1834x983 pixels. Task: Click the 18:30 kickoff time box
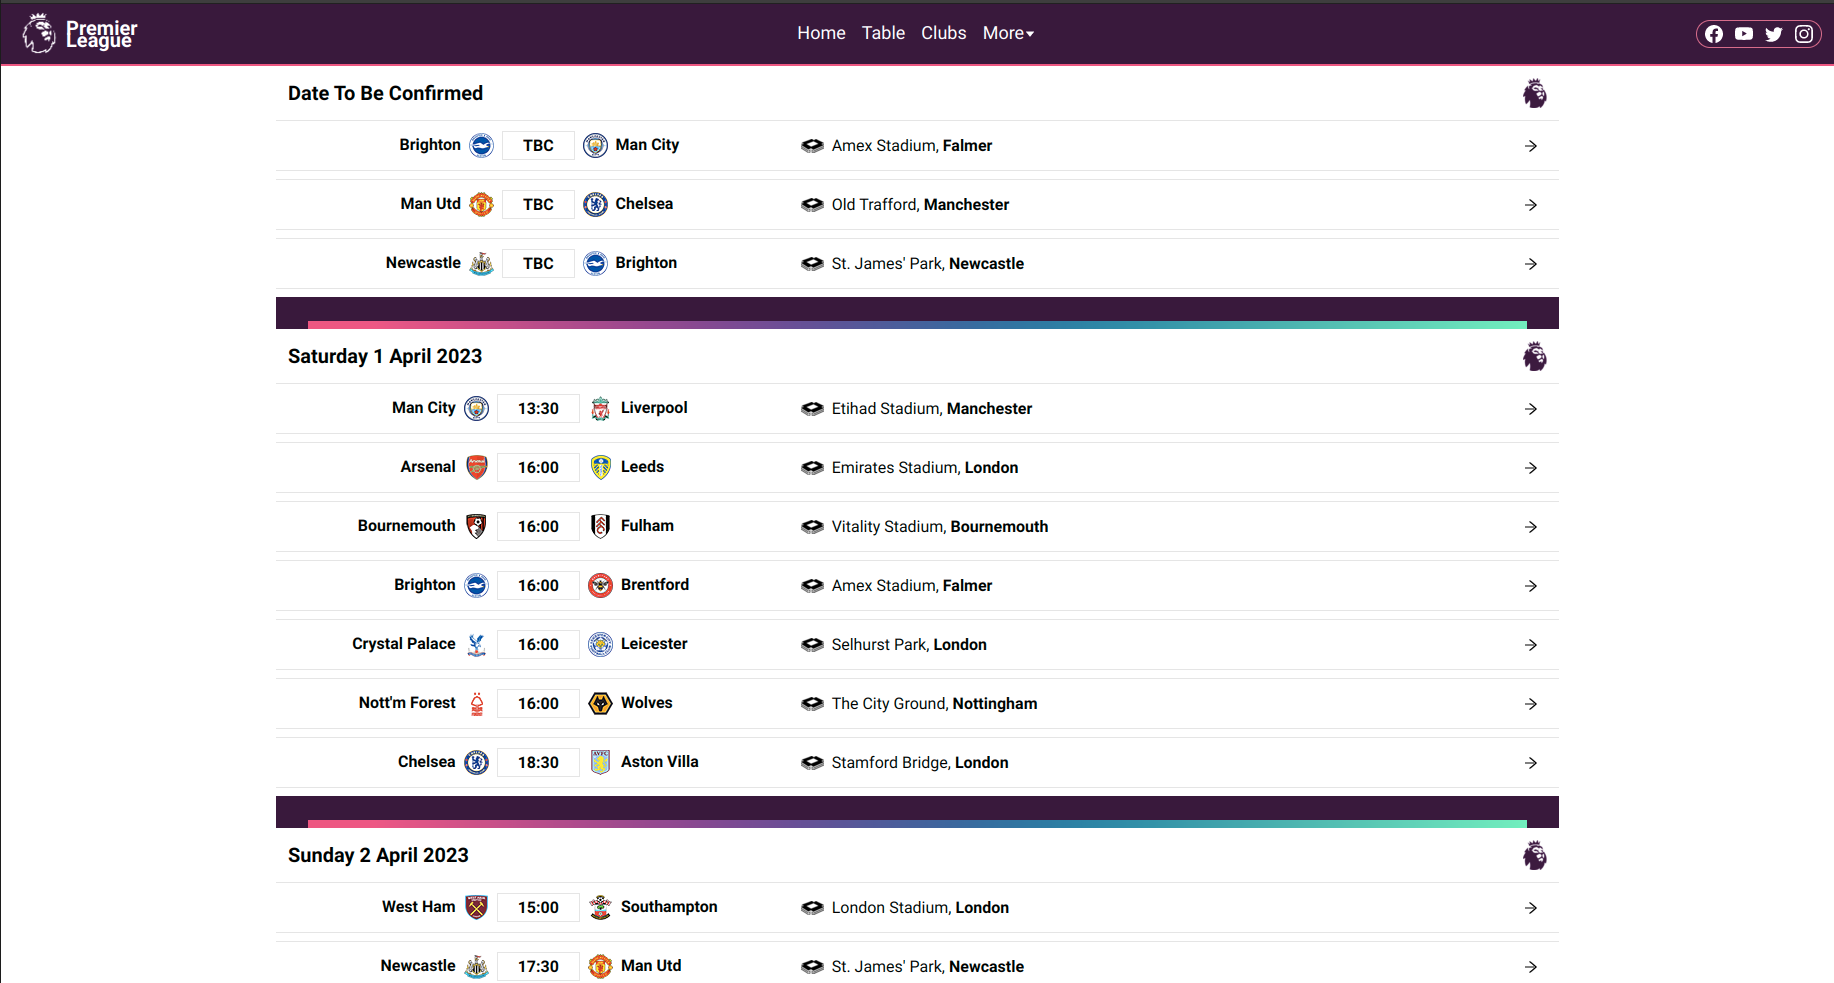[538, 762]
